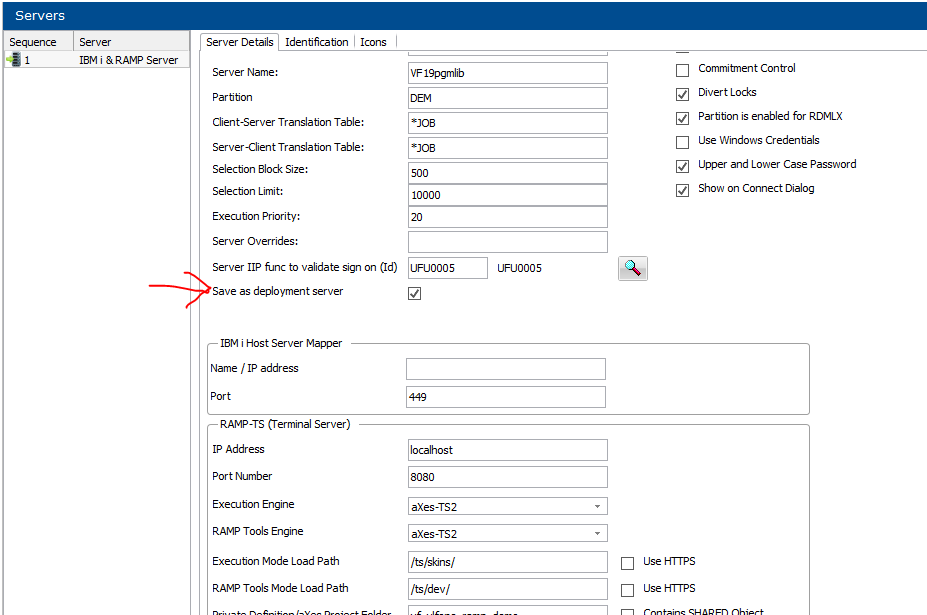Toggle Partition is enabled for RDMLX checkbox
927x615 pixels.
click(x=682, y=118)
